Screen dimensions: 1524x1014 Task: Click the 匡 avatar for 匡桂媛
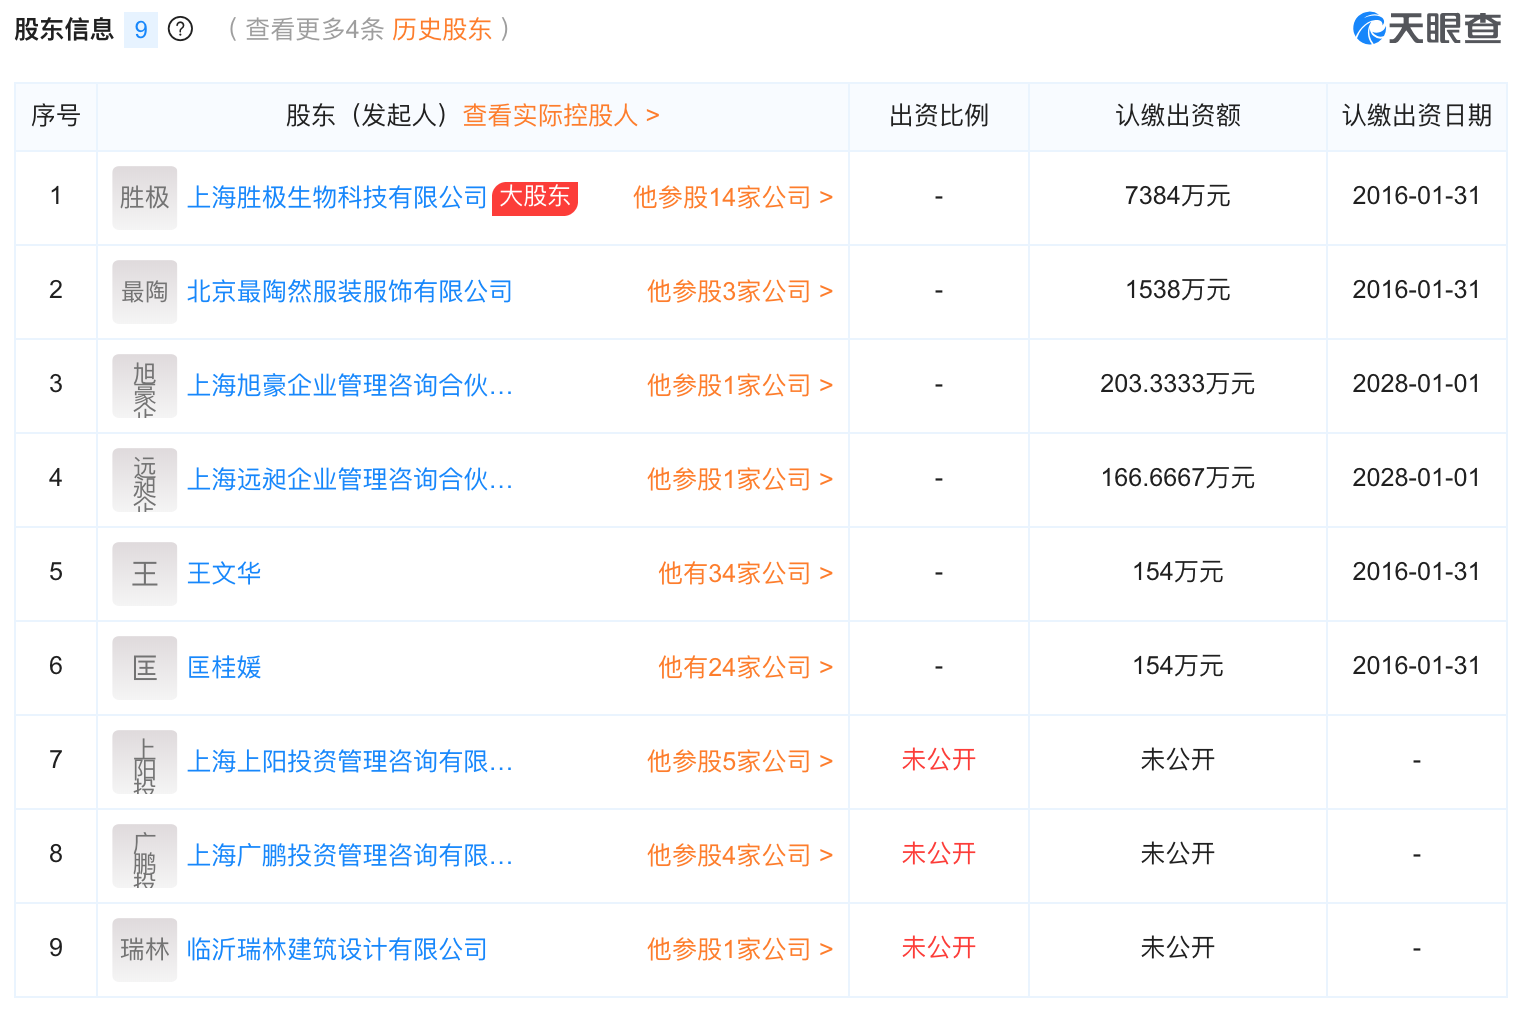point(145,668)
